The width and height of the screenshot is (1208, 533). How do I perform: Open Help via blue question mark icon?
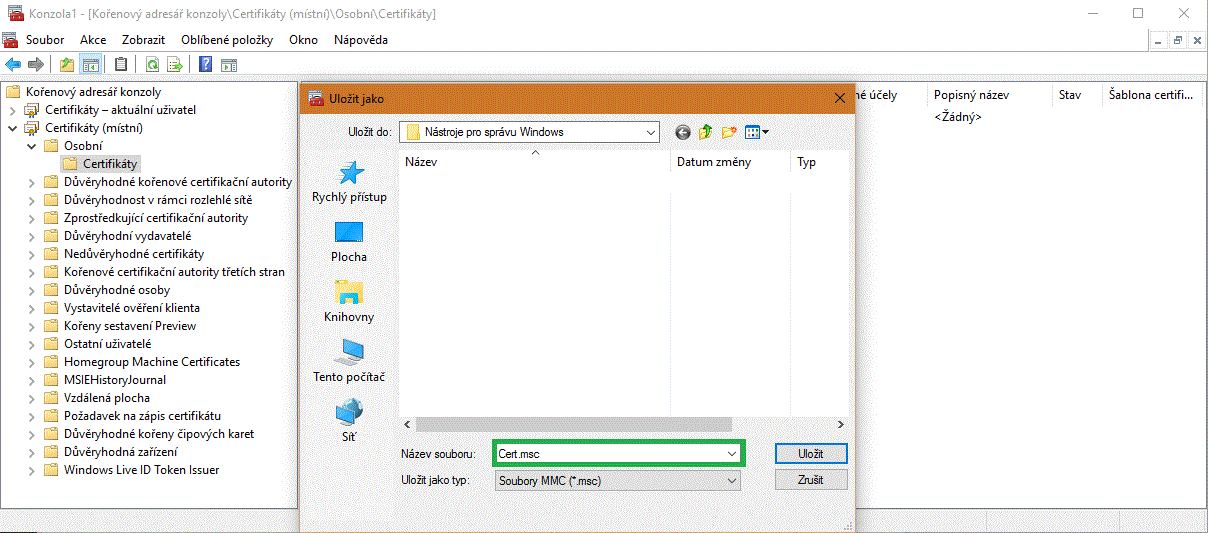point(205,65)
